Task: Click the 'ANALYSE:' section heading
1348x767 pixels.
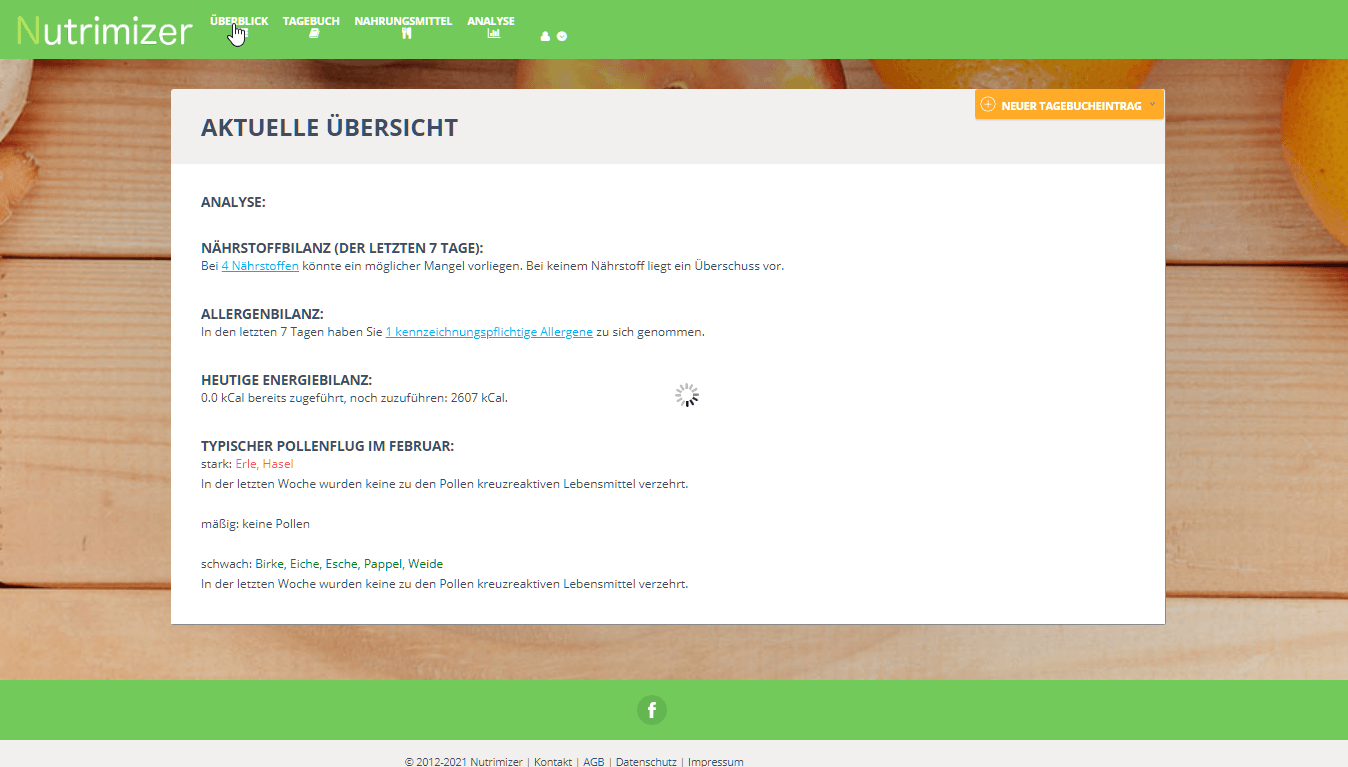Action: (x=233, y=202)
